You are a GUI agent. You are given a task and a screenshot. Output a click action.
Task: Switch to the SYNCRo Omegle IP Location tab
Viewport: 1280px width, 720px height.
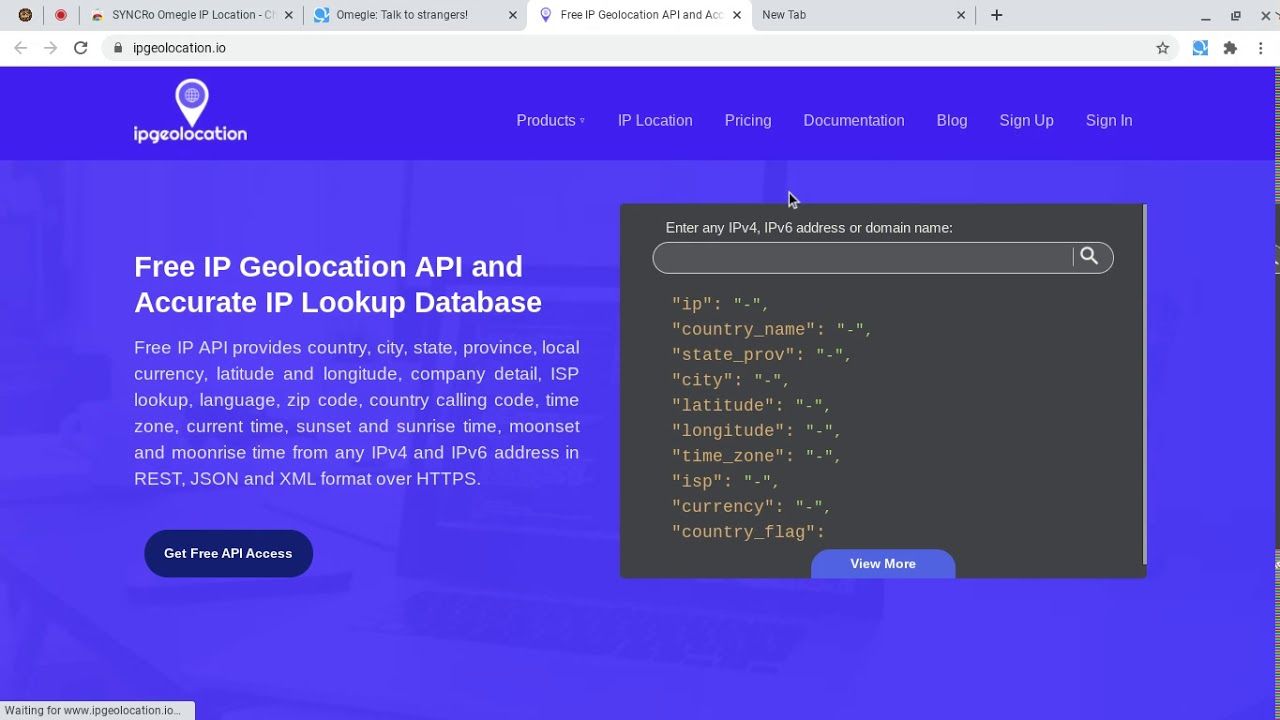(190, 15)
